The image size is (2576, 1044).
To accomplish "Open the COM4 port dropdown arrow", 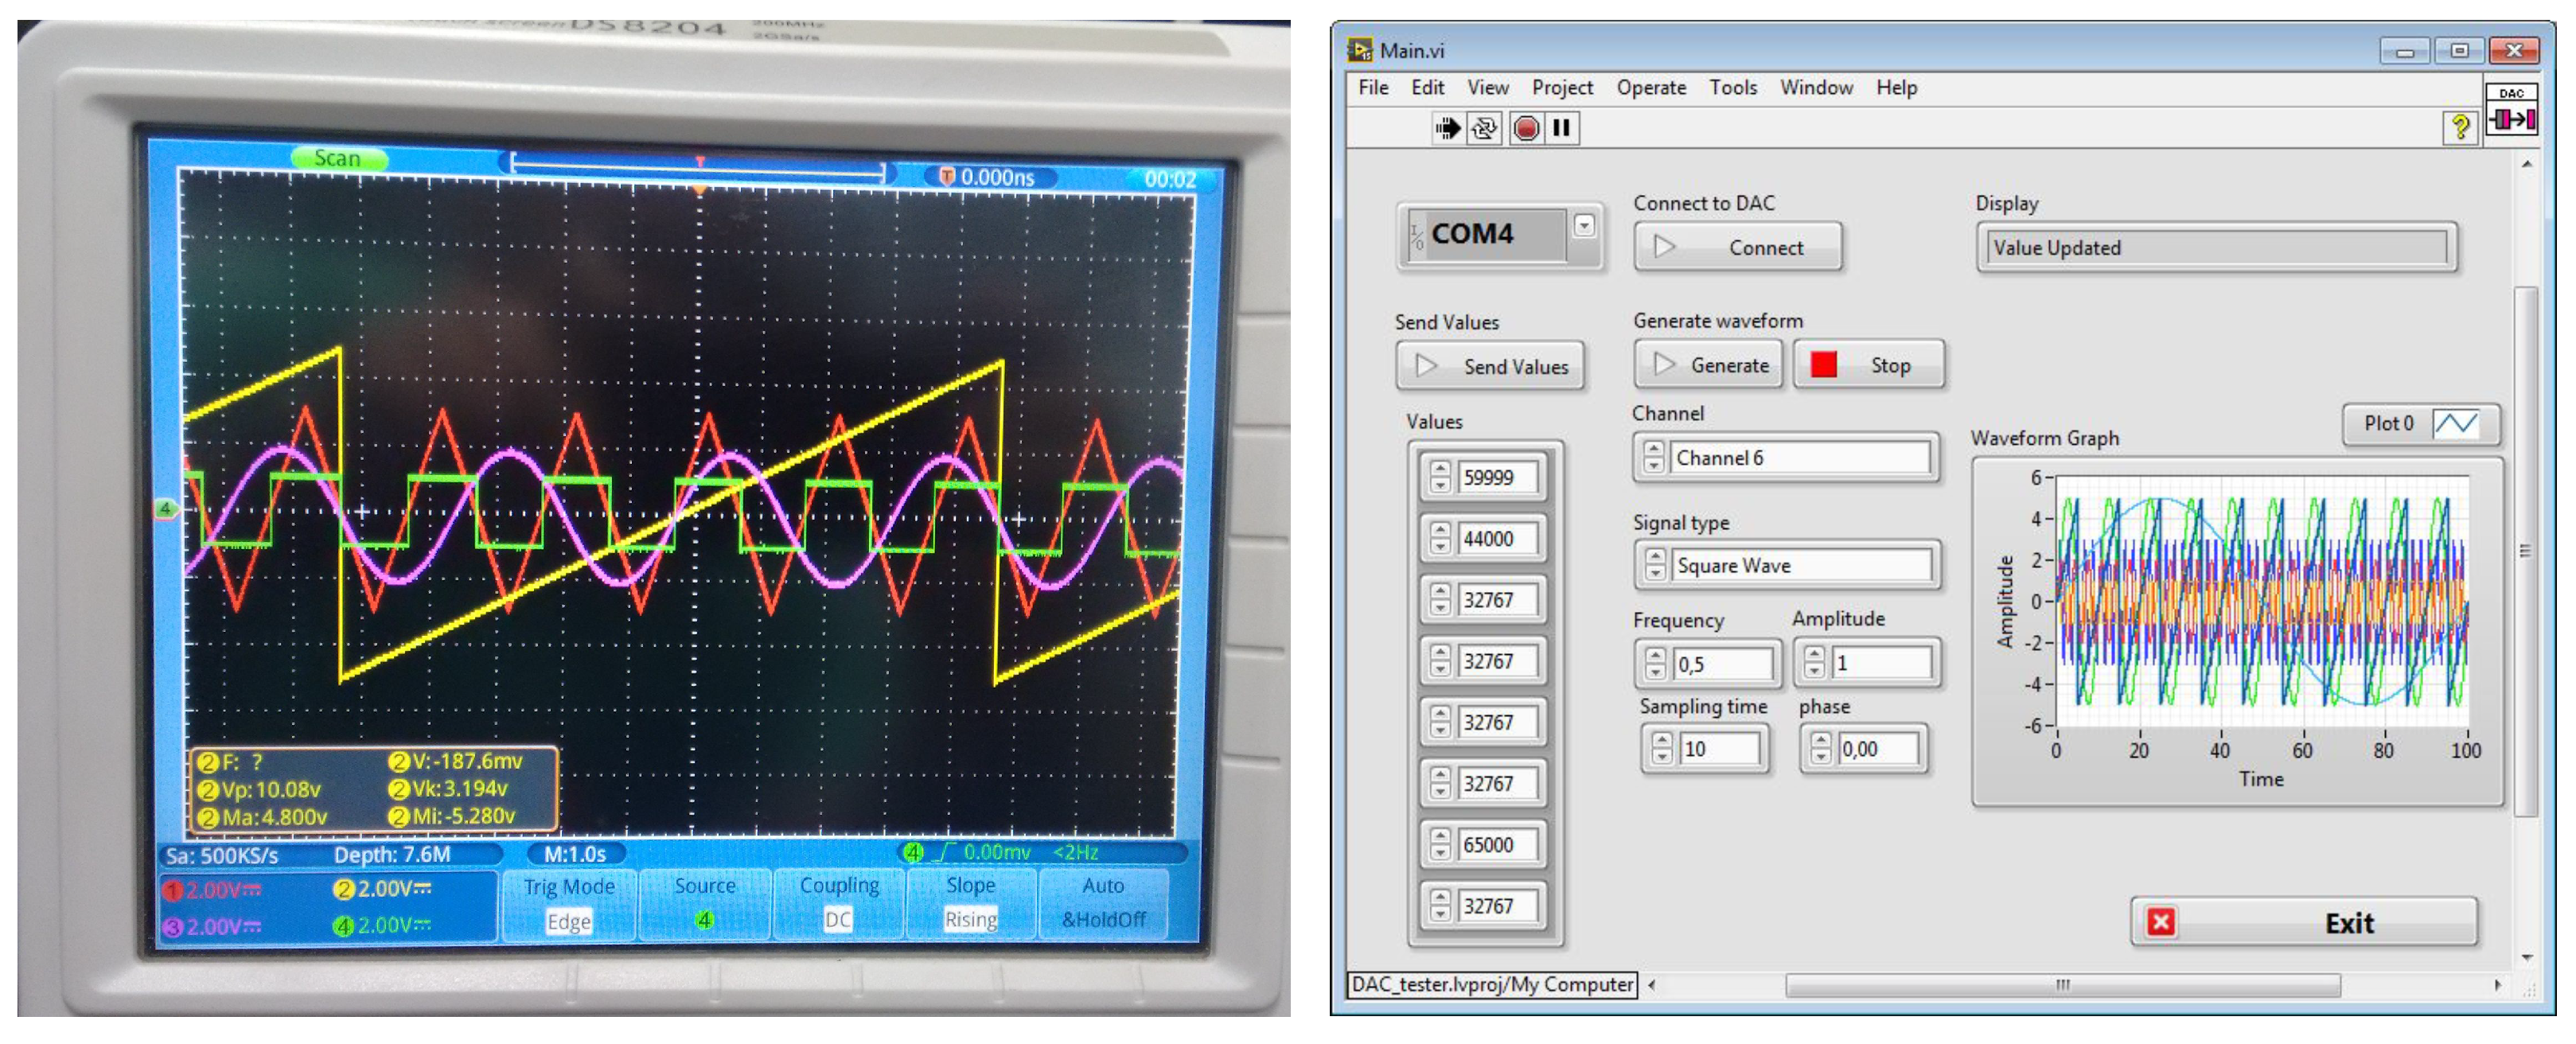I will (x=1584, y=225).
